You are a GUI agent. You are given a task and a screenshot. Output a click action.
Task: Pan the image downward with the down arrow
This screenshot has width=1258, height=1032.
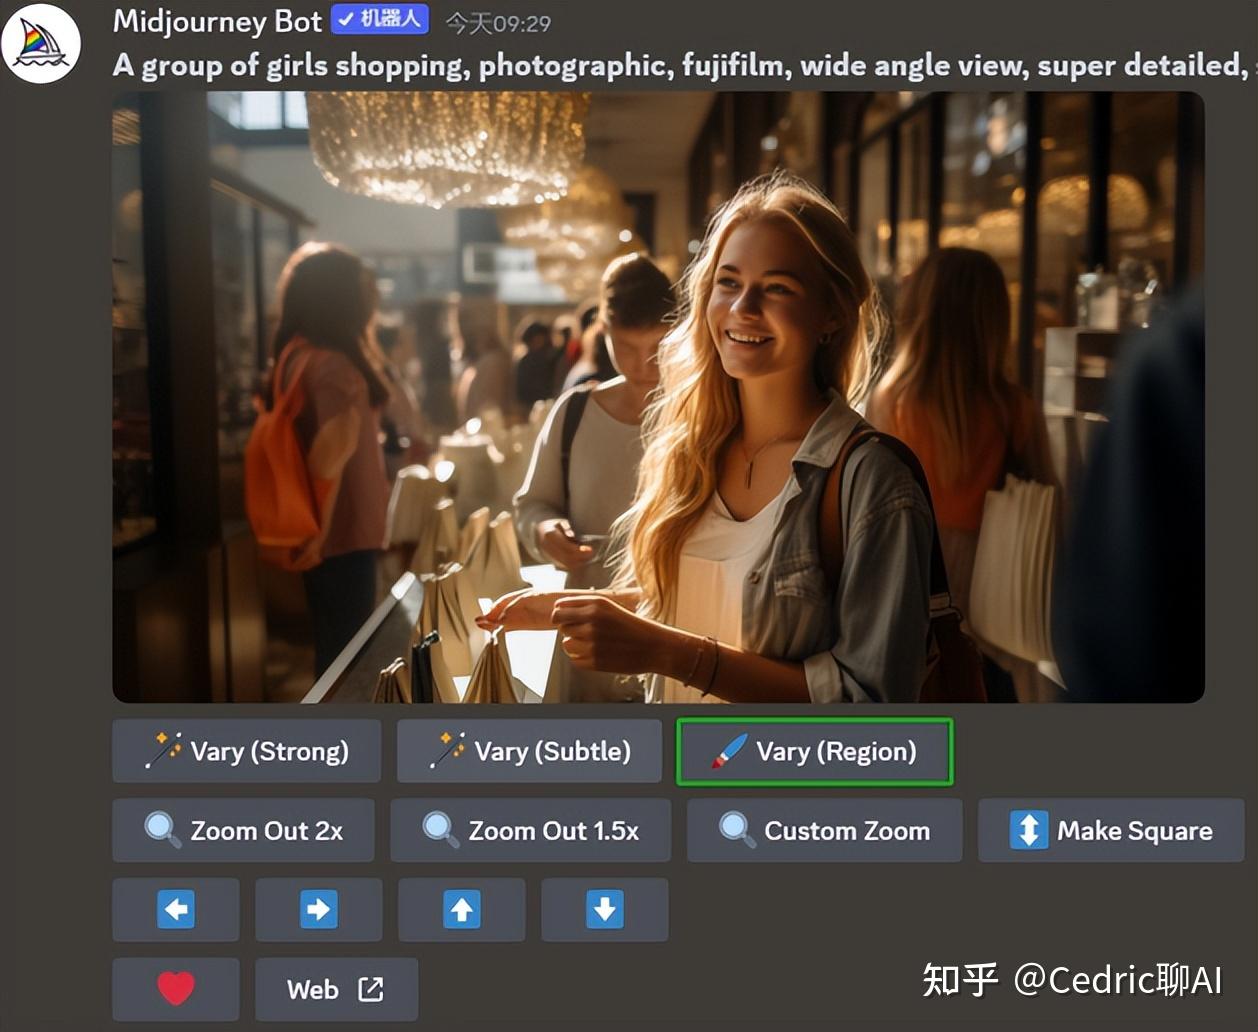coord(605,909)
